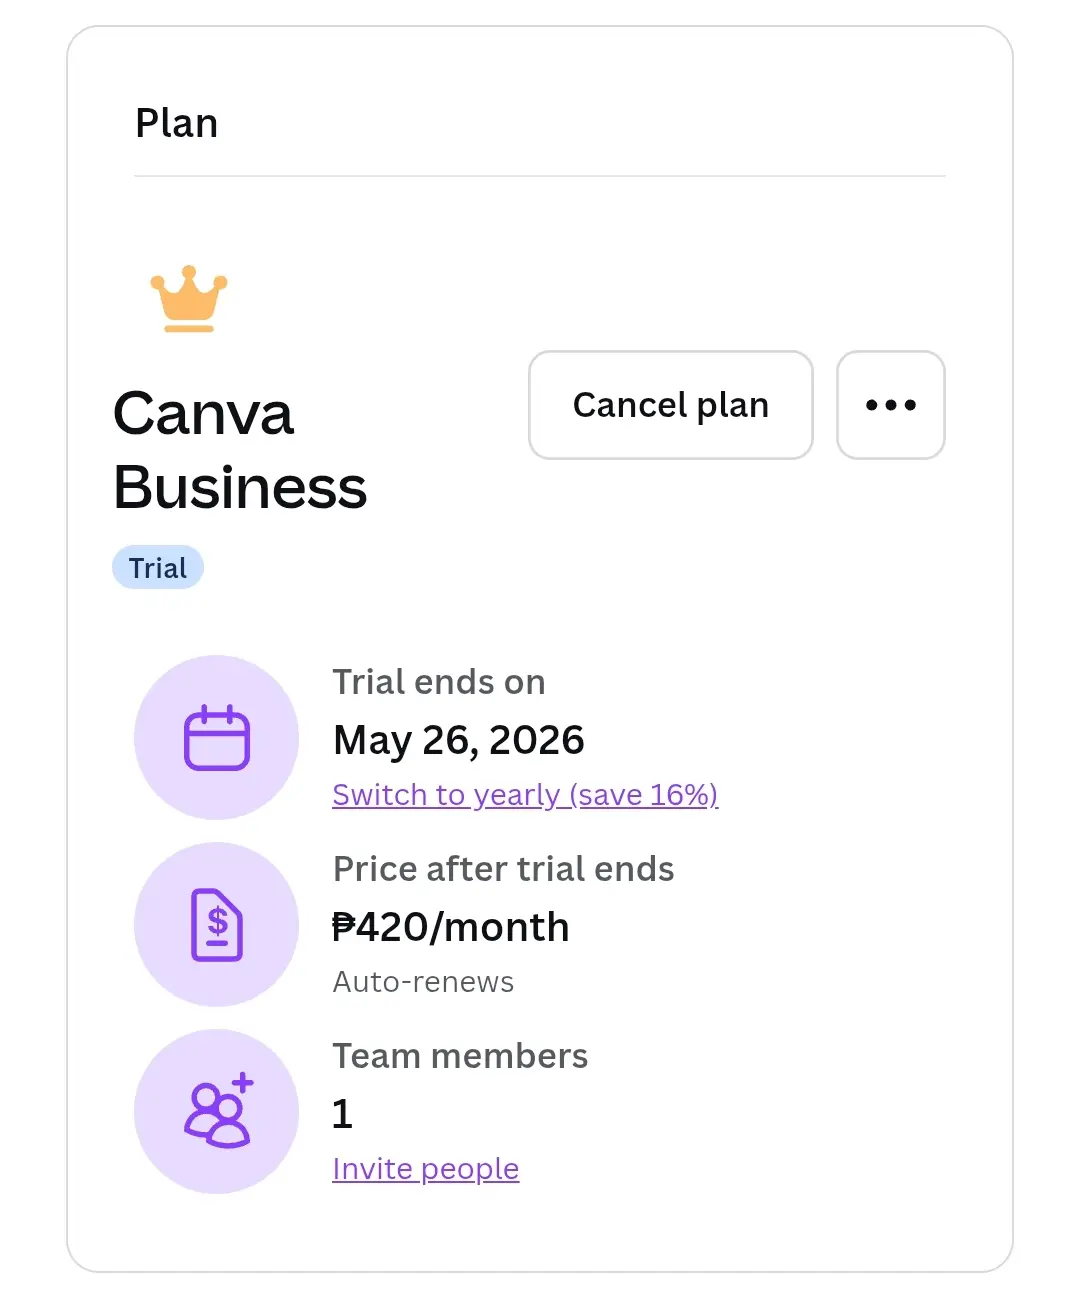Image resolution: width=1080 pixels, height=1308 pixels.
Task: Click the purple circle behind calendar icon
Action: pyautogui.click(x=217, y=738)
